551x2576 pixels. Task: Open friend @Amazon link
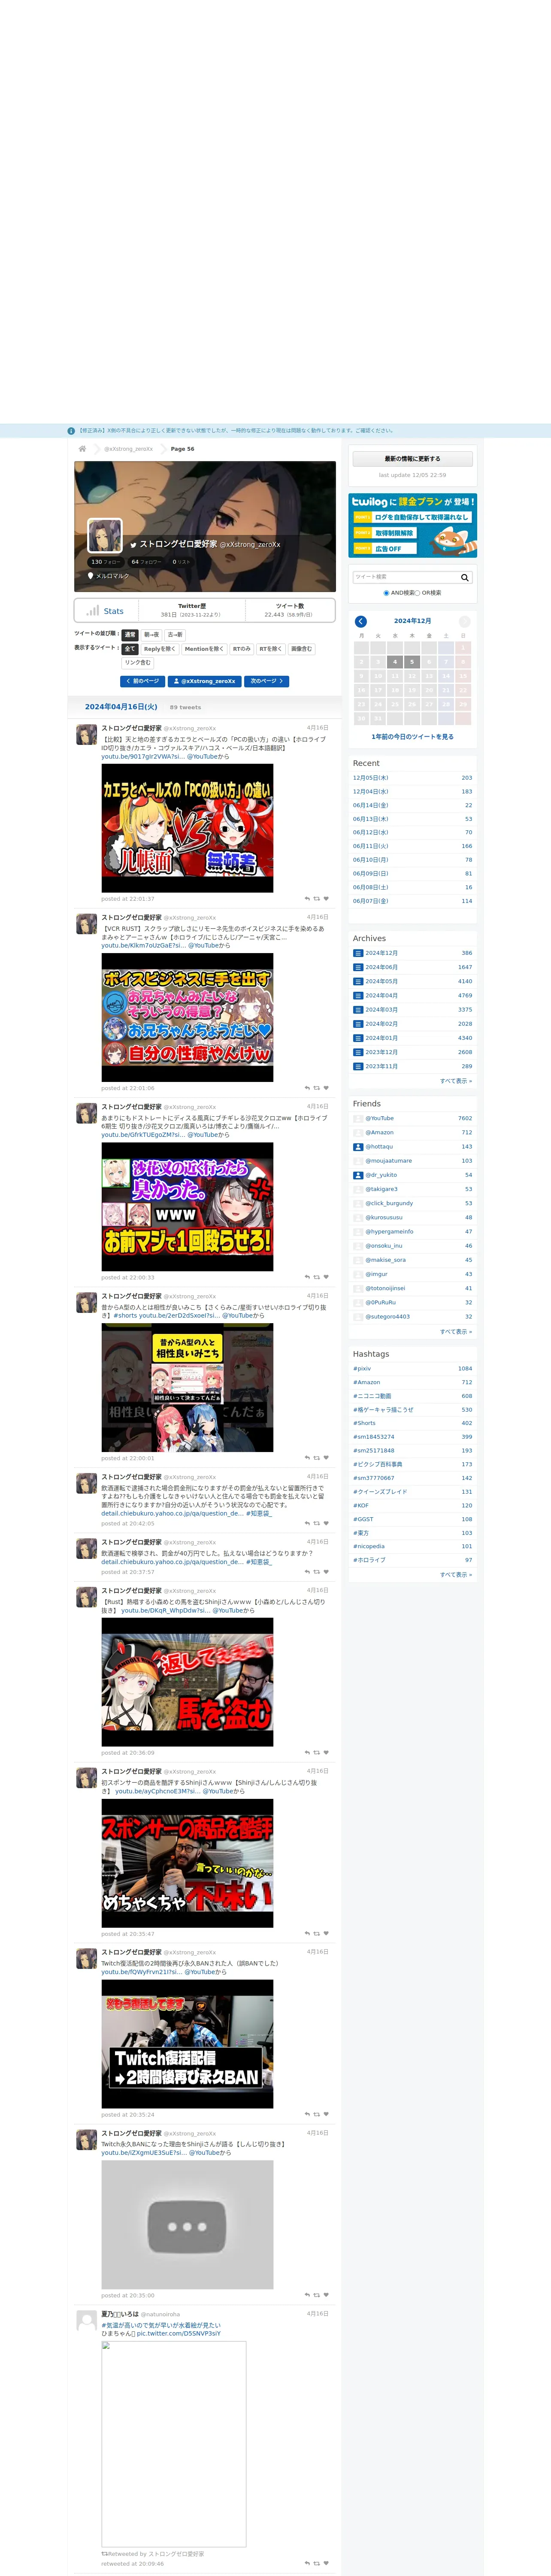click(380, 1132)
